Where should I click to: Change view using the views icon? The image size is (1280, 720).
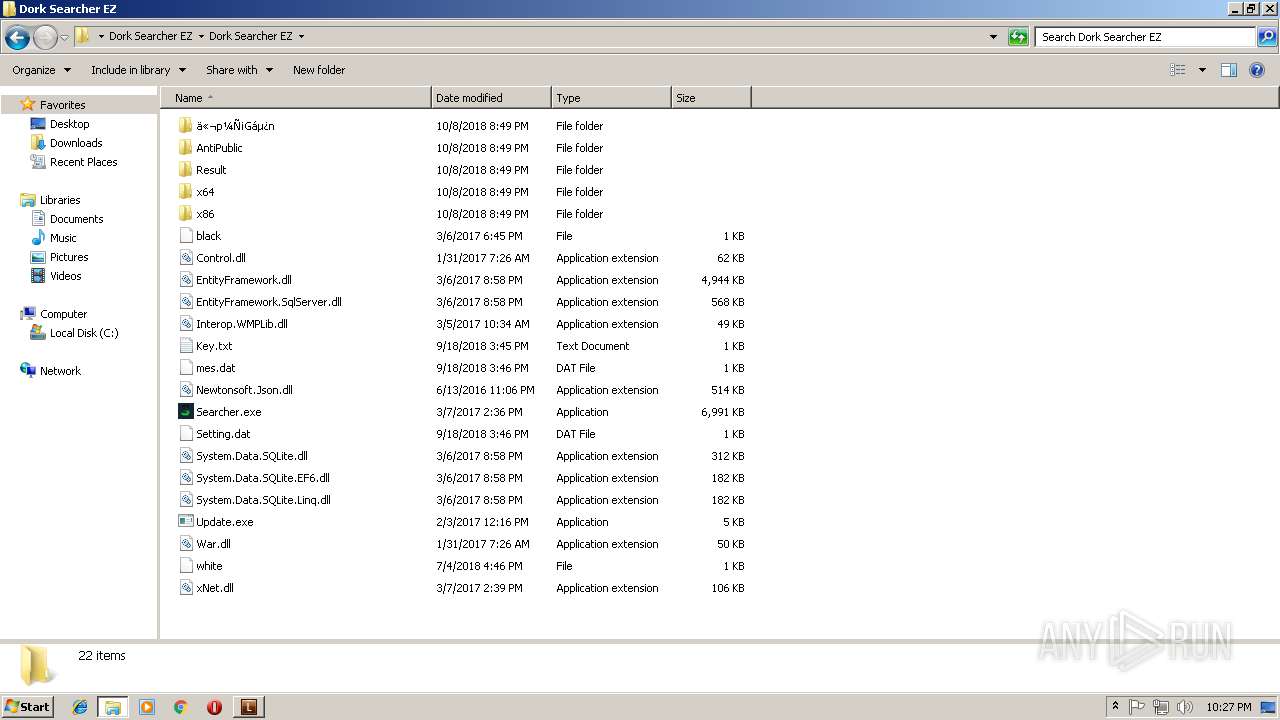pyautogui.click(x=1178, y=70)
